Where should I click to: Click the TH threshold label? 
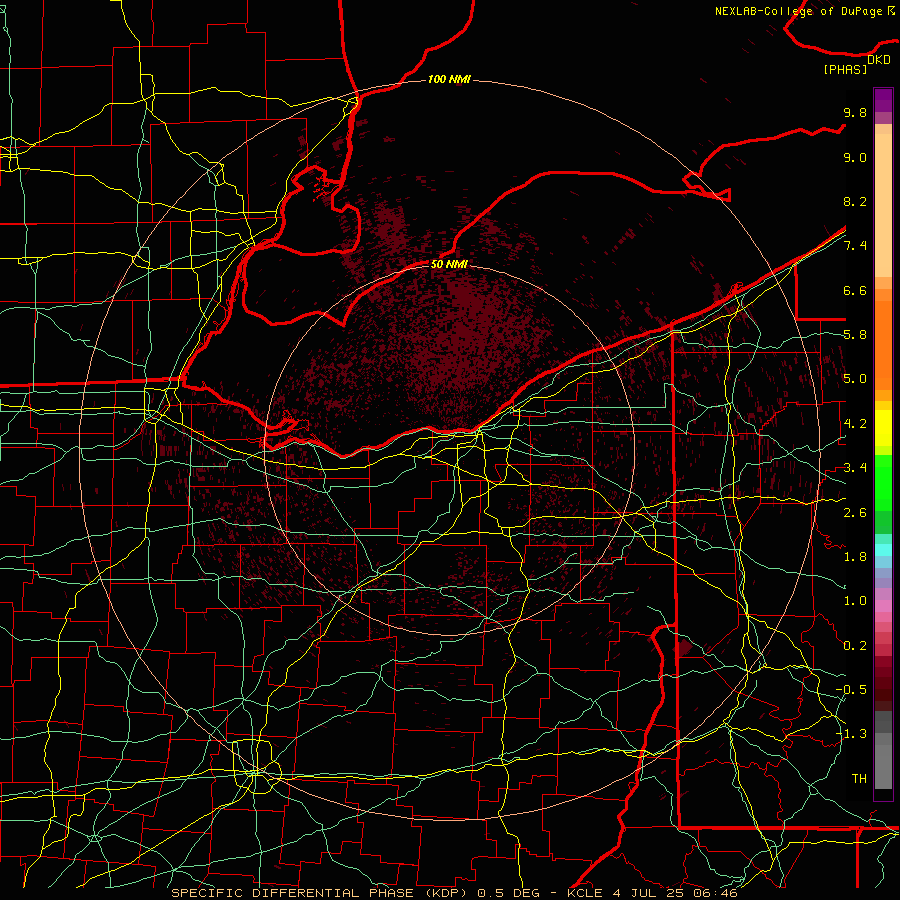click(859, 779)
